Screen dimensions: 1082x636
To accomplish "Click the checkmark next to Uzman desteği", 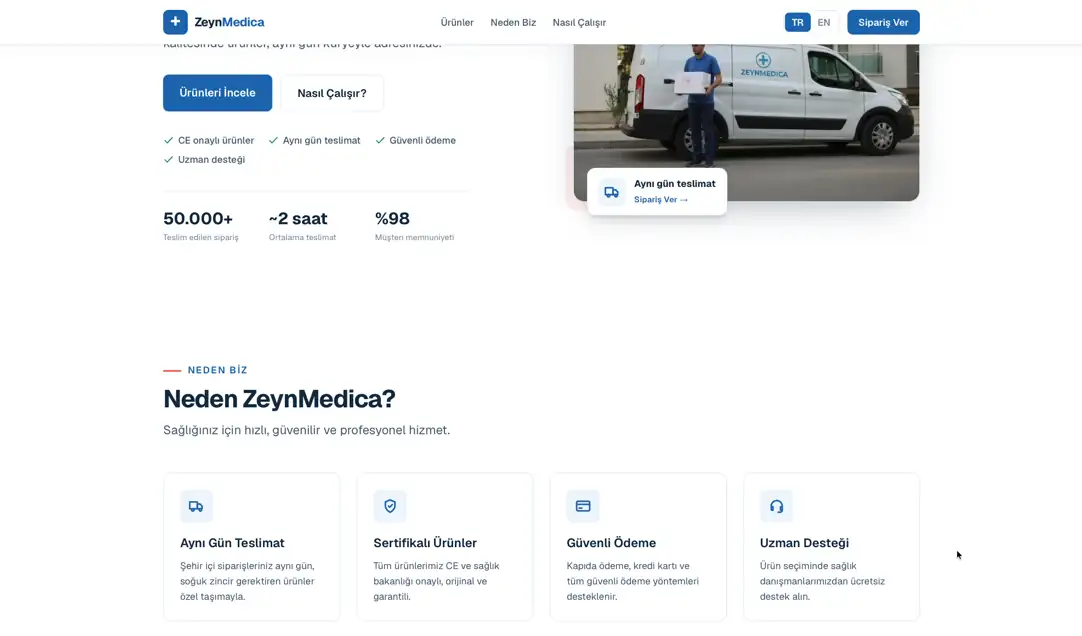I will (168, 159).
